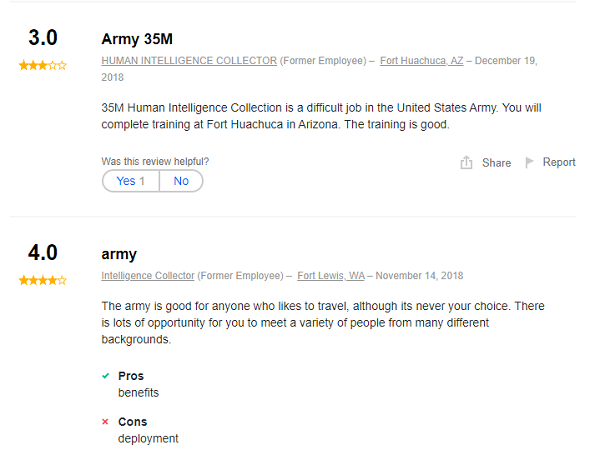Viewport: 600px width, 460px height.
Task: Click the "benefits" text under Pros
Action: coord(138,393)
